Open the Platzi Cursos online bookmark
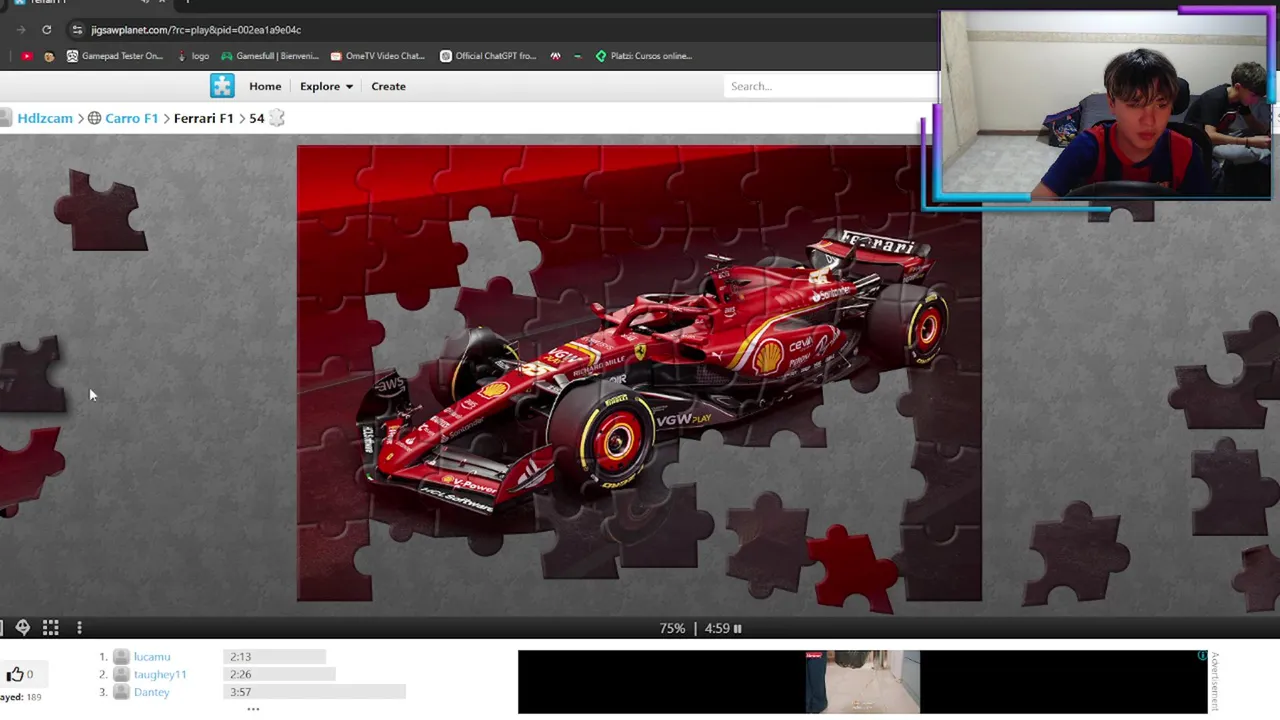Viewport: 1280px width, 720px height. tap(643, 56)
